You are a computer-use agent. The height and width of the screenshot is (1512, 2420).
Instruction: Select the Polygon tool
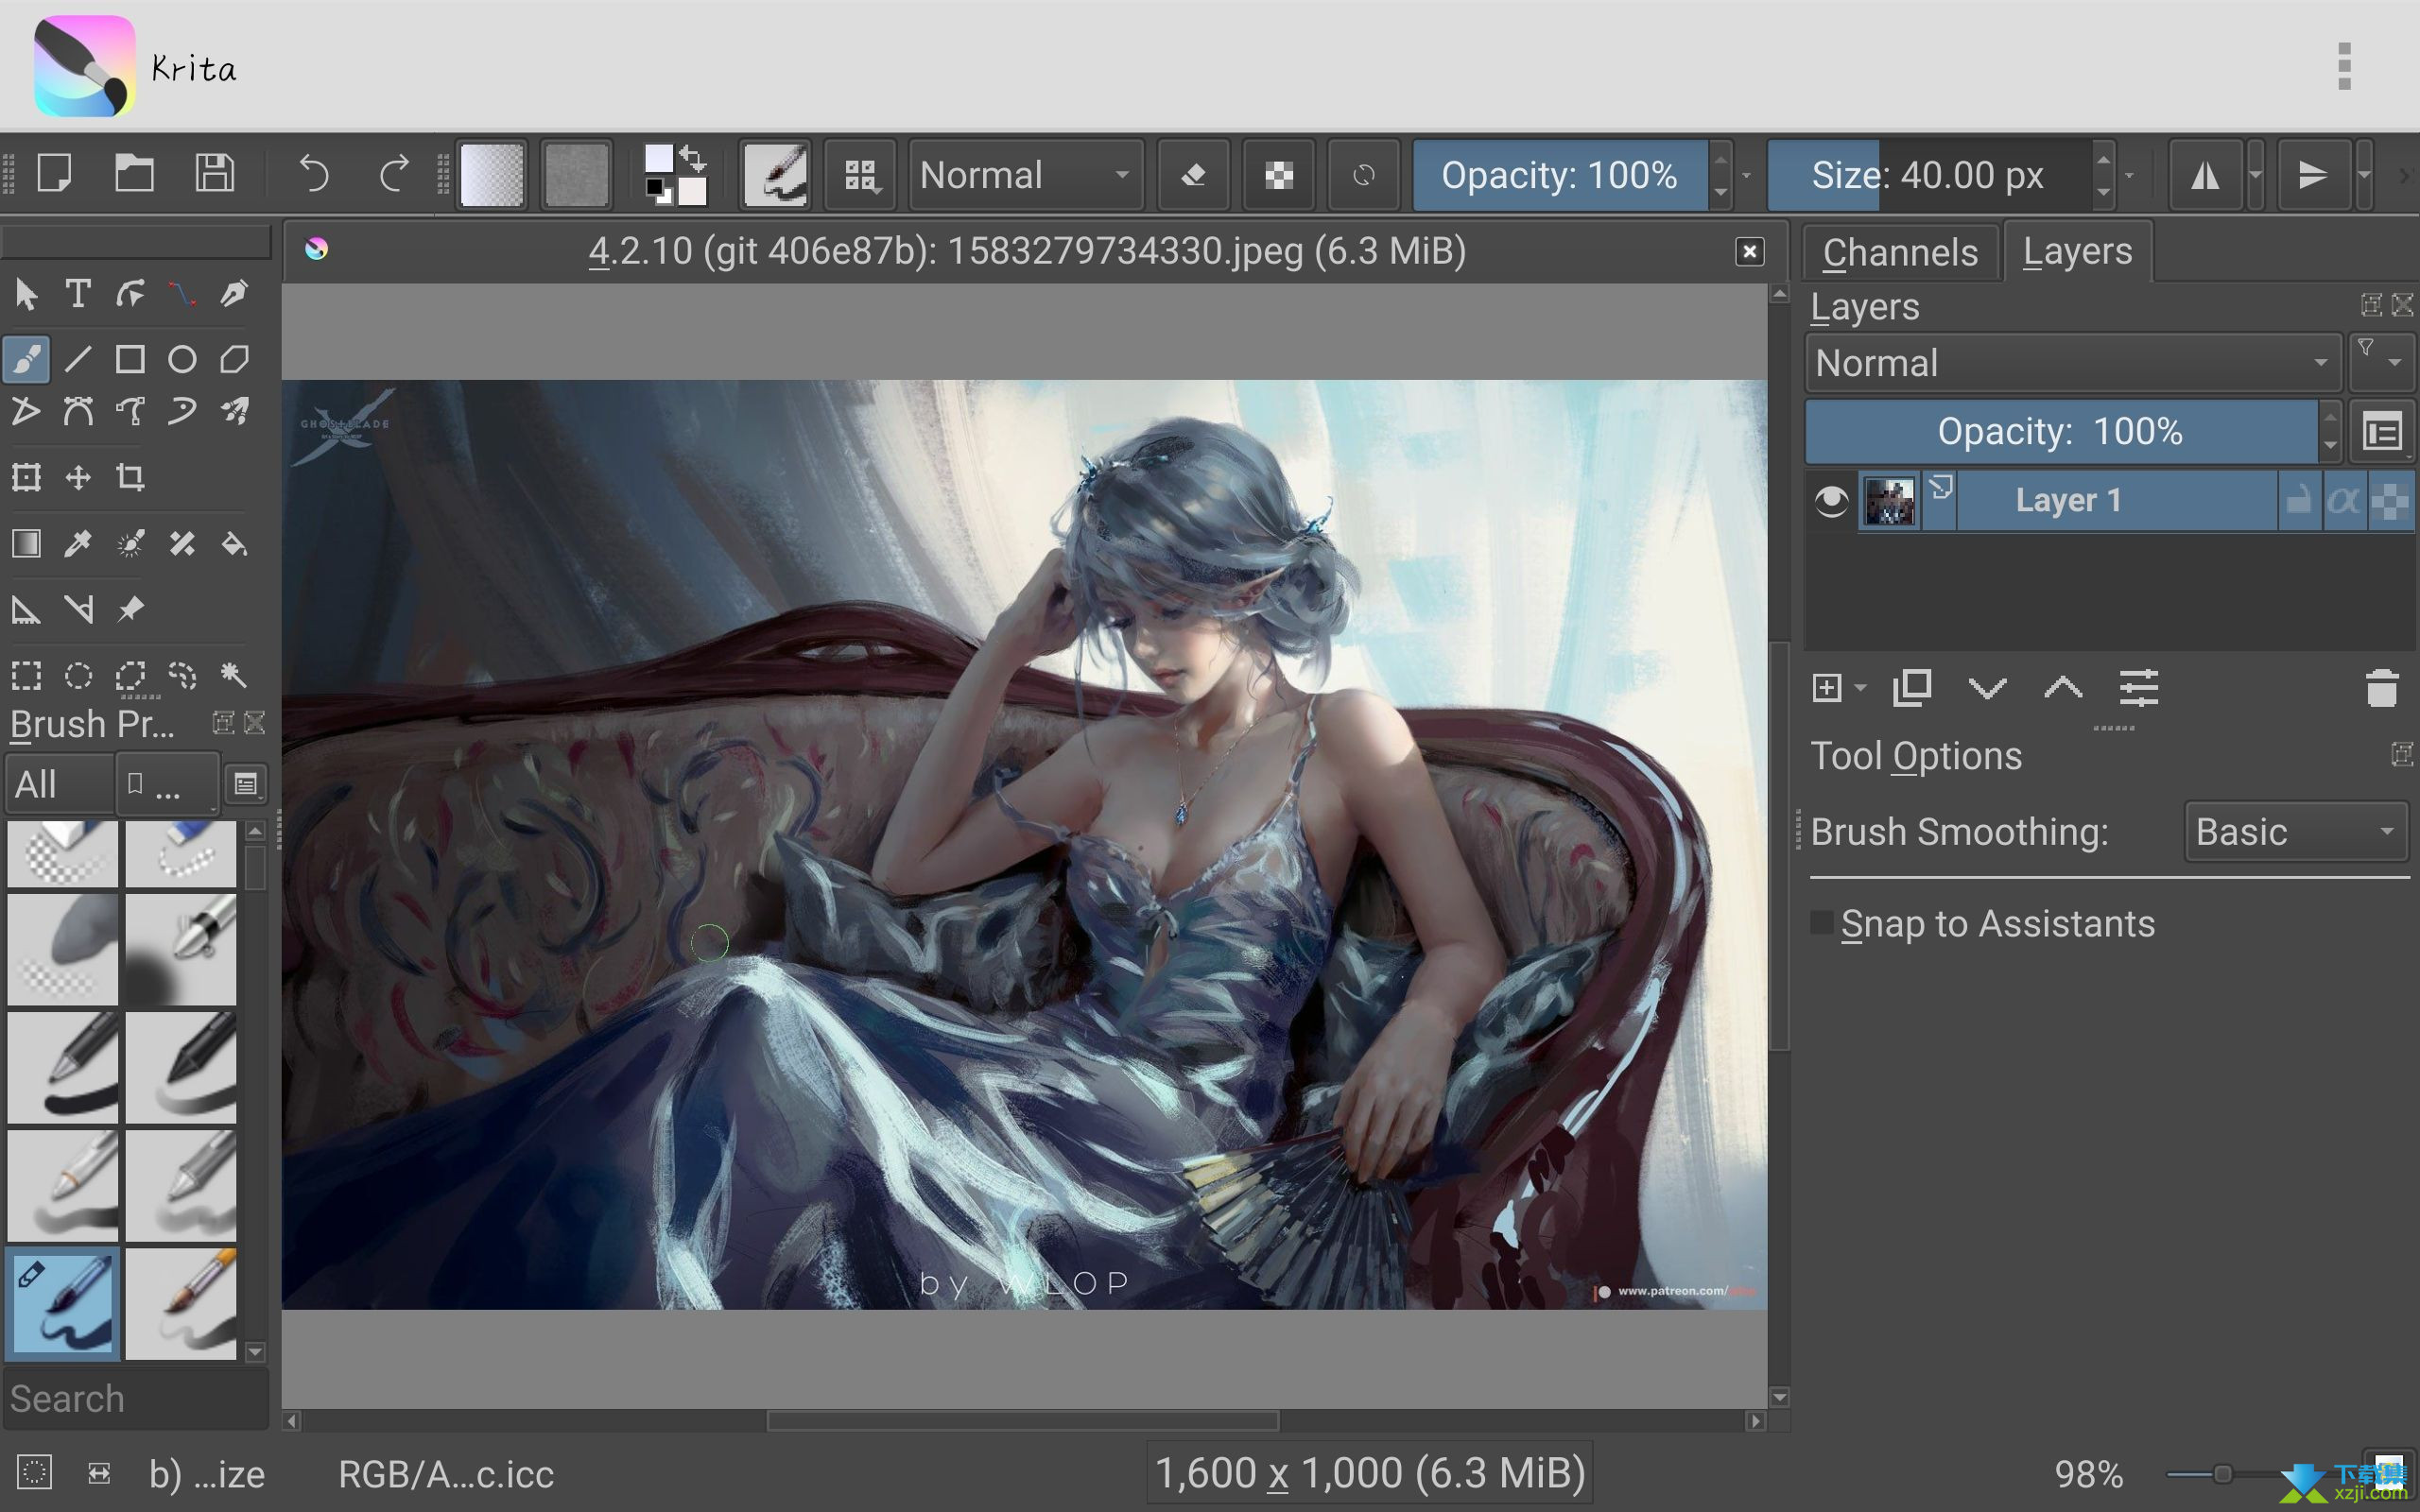[x=234, y=359]
